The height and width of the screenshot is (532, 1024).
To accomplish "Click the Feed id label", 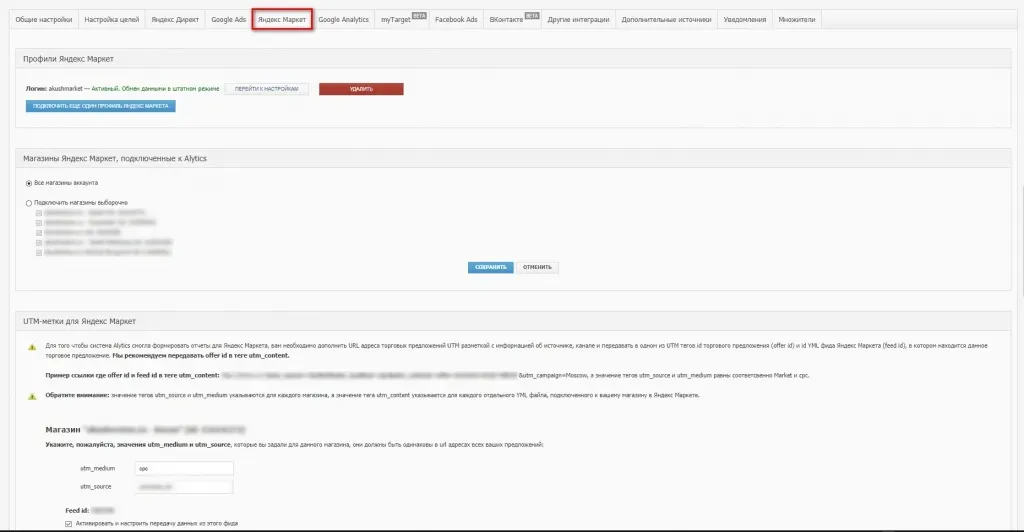I will 77,510.
